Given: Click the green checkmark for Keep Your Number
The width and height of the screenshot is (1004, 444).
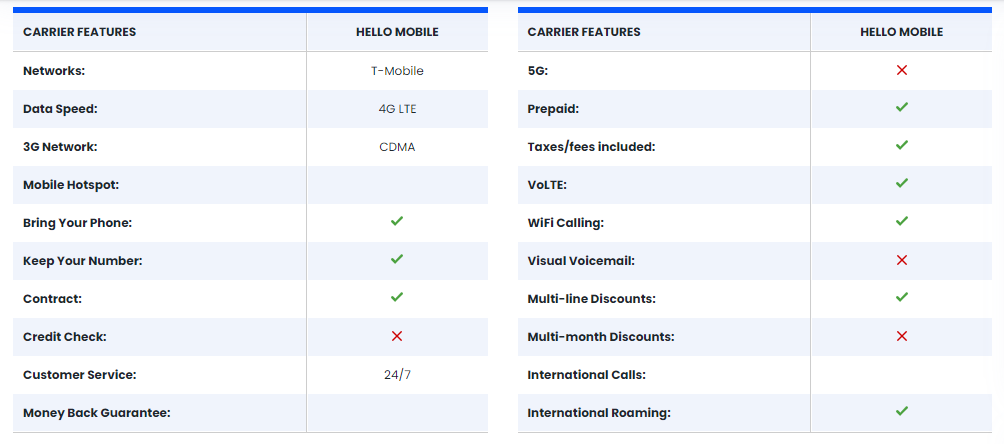Looking at the screenshot, I should click(x=397, y=259).
